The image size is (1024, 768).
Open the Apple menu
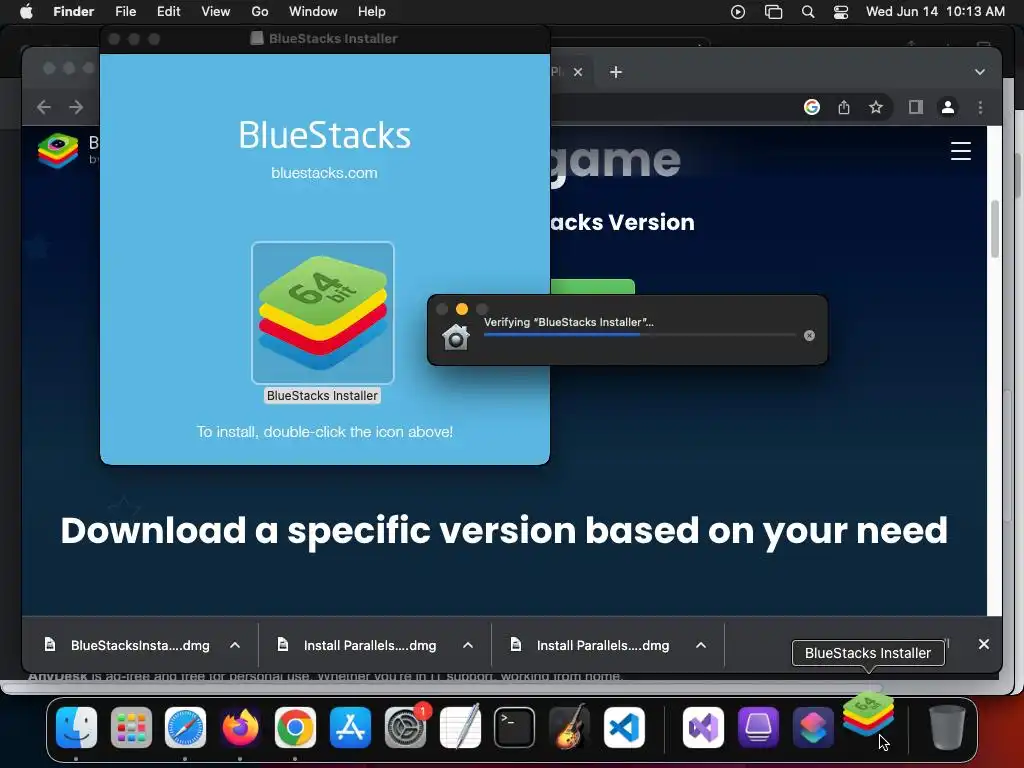click(26, 12)
